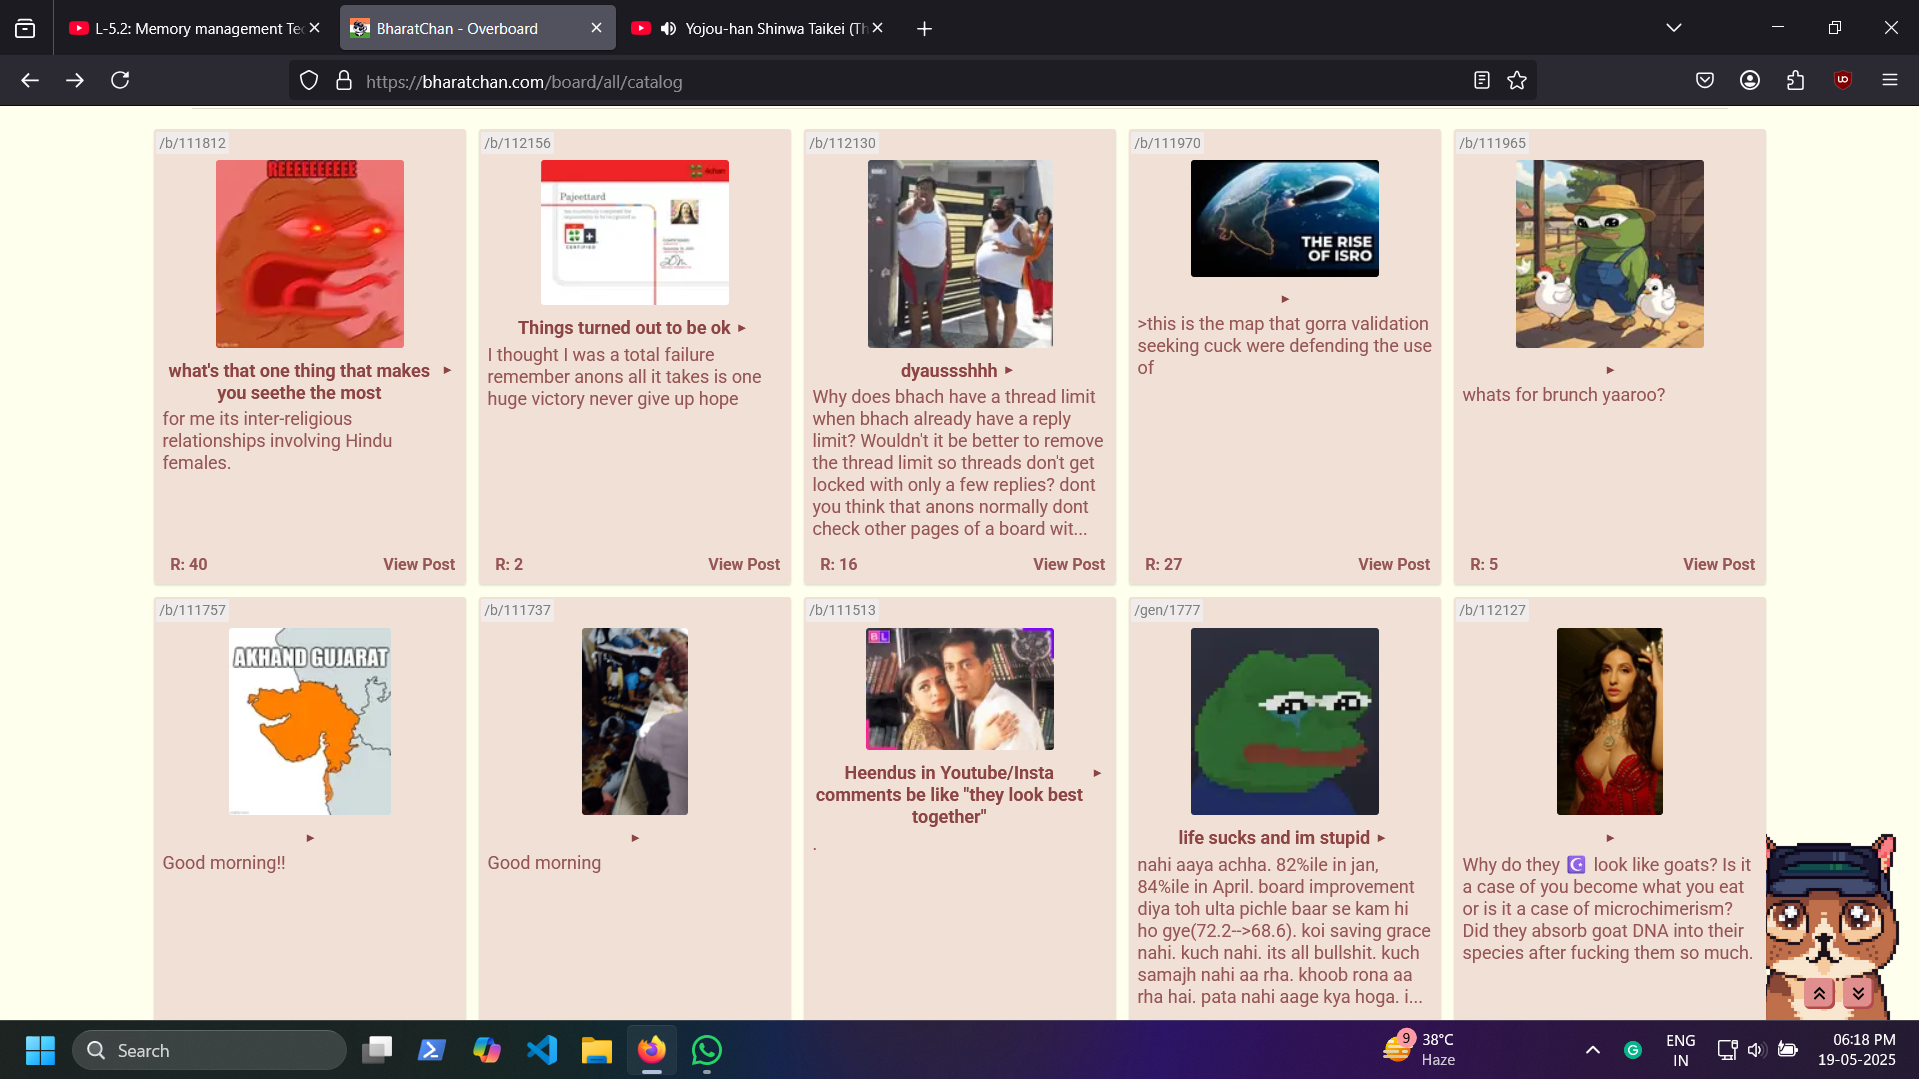The image size is (1919, 1079).
Task: Open Firefox from the taskbar
Action: [652, 1050]
